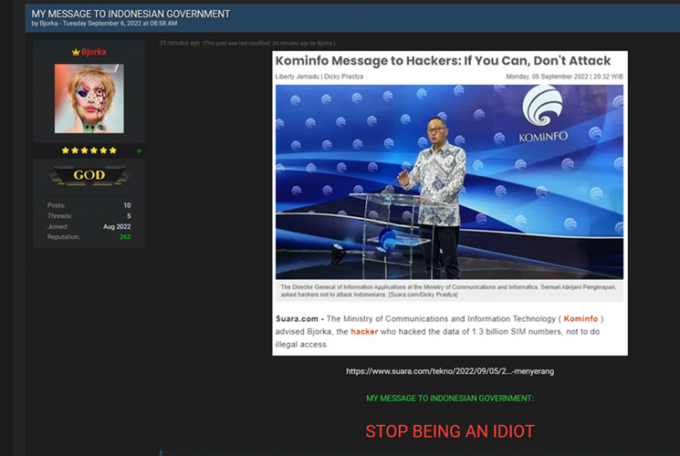
Task: Open Bjorka's avatar picture
Action: [89, 99]
